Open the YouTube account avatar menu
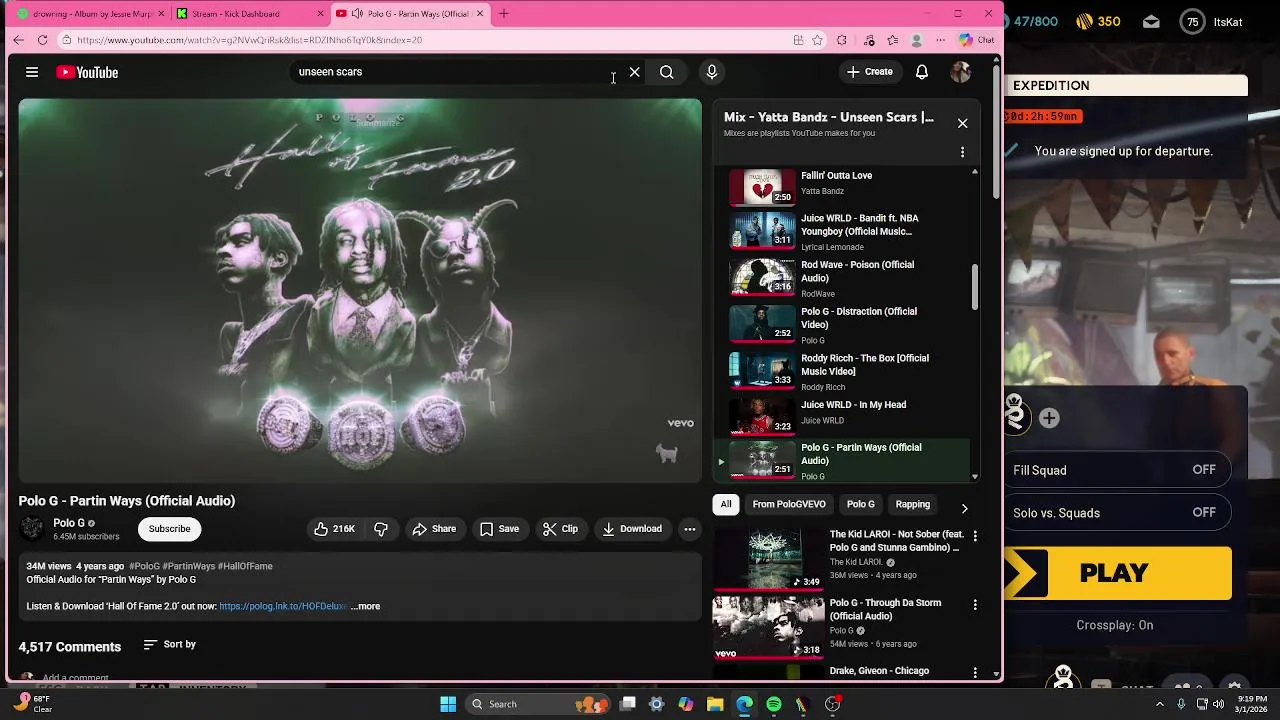The image size is (1280, 720). (x=960, y=72)
